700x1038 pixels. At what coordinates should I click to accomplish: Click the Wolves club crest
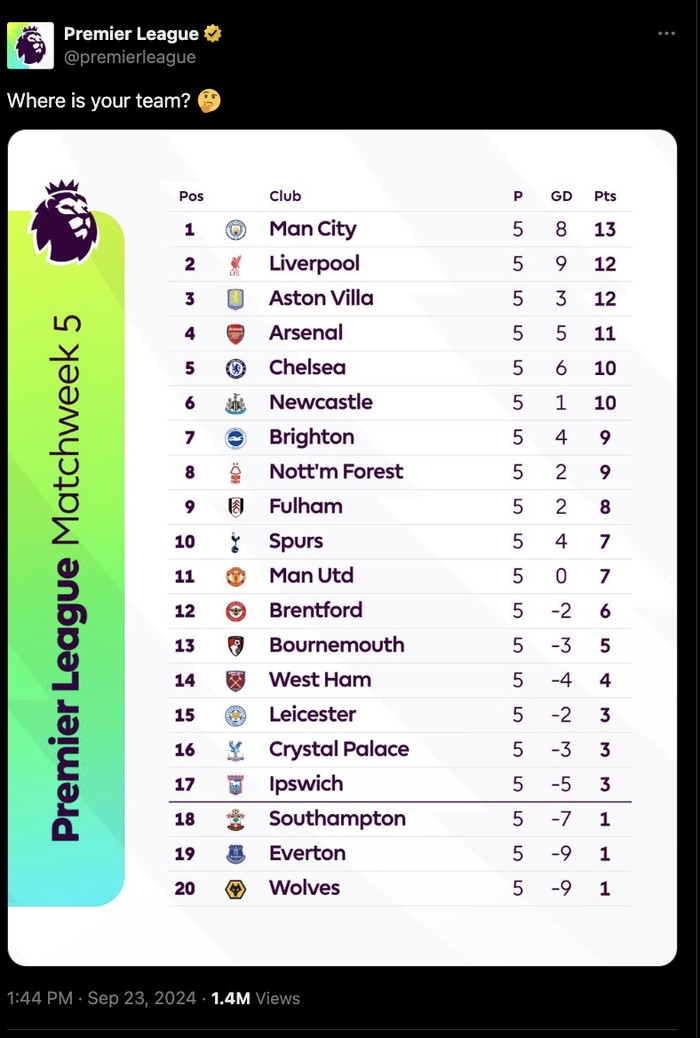click(236, 888)
